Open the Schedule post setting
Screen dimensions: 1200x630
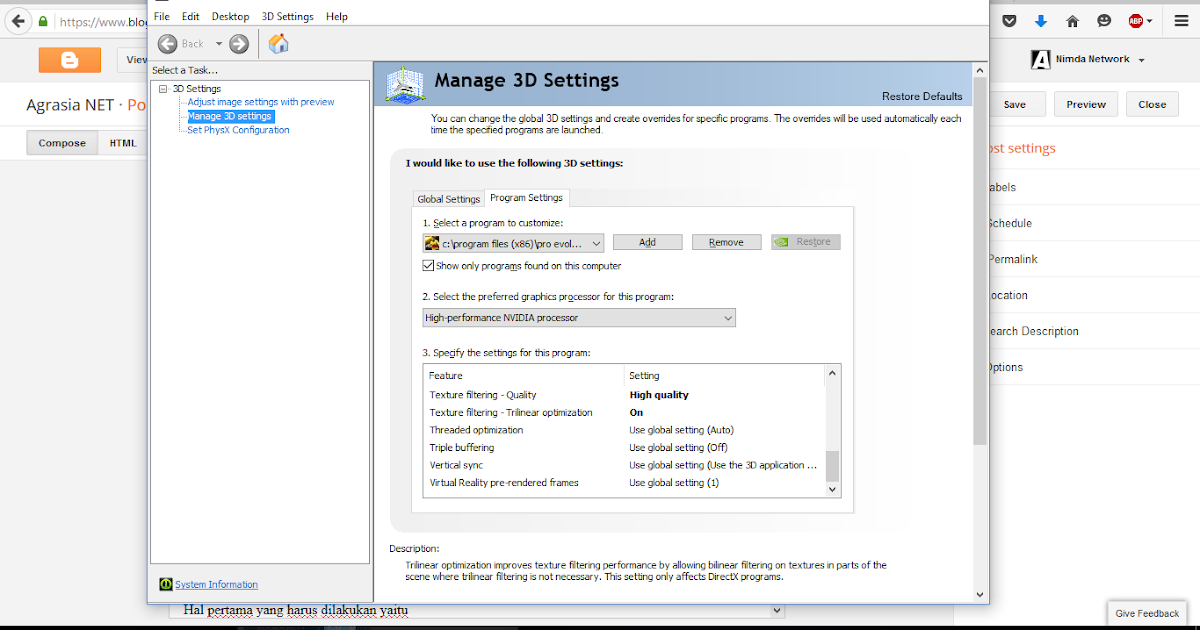(x=1009, y=223)
